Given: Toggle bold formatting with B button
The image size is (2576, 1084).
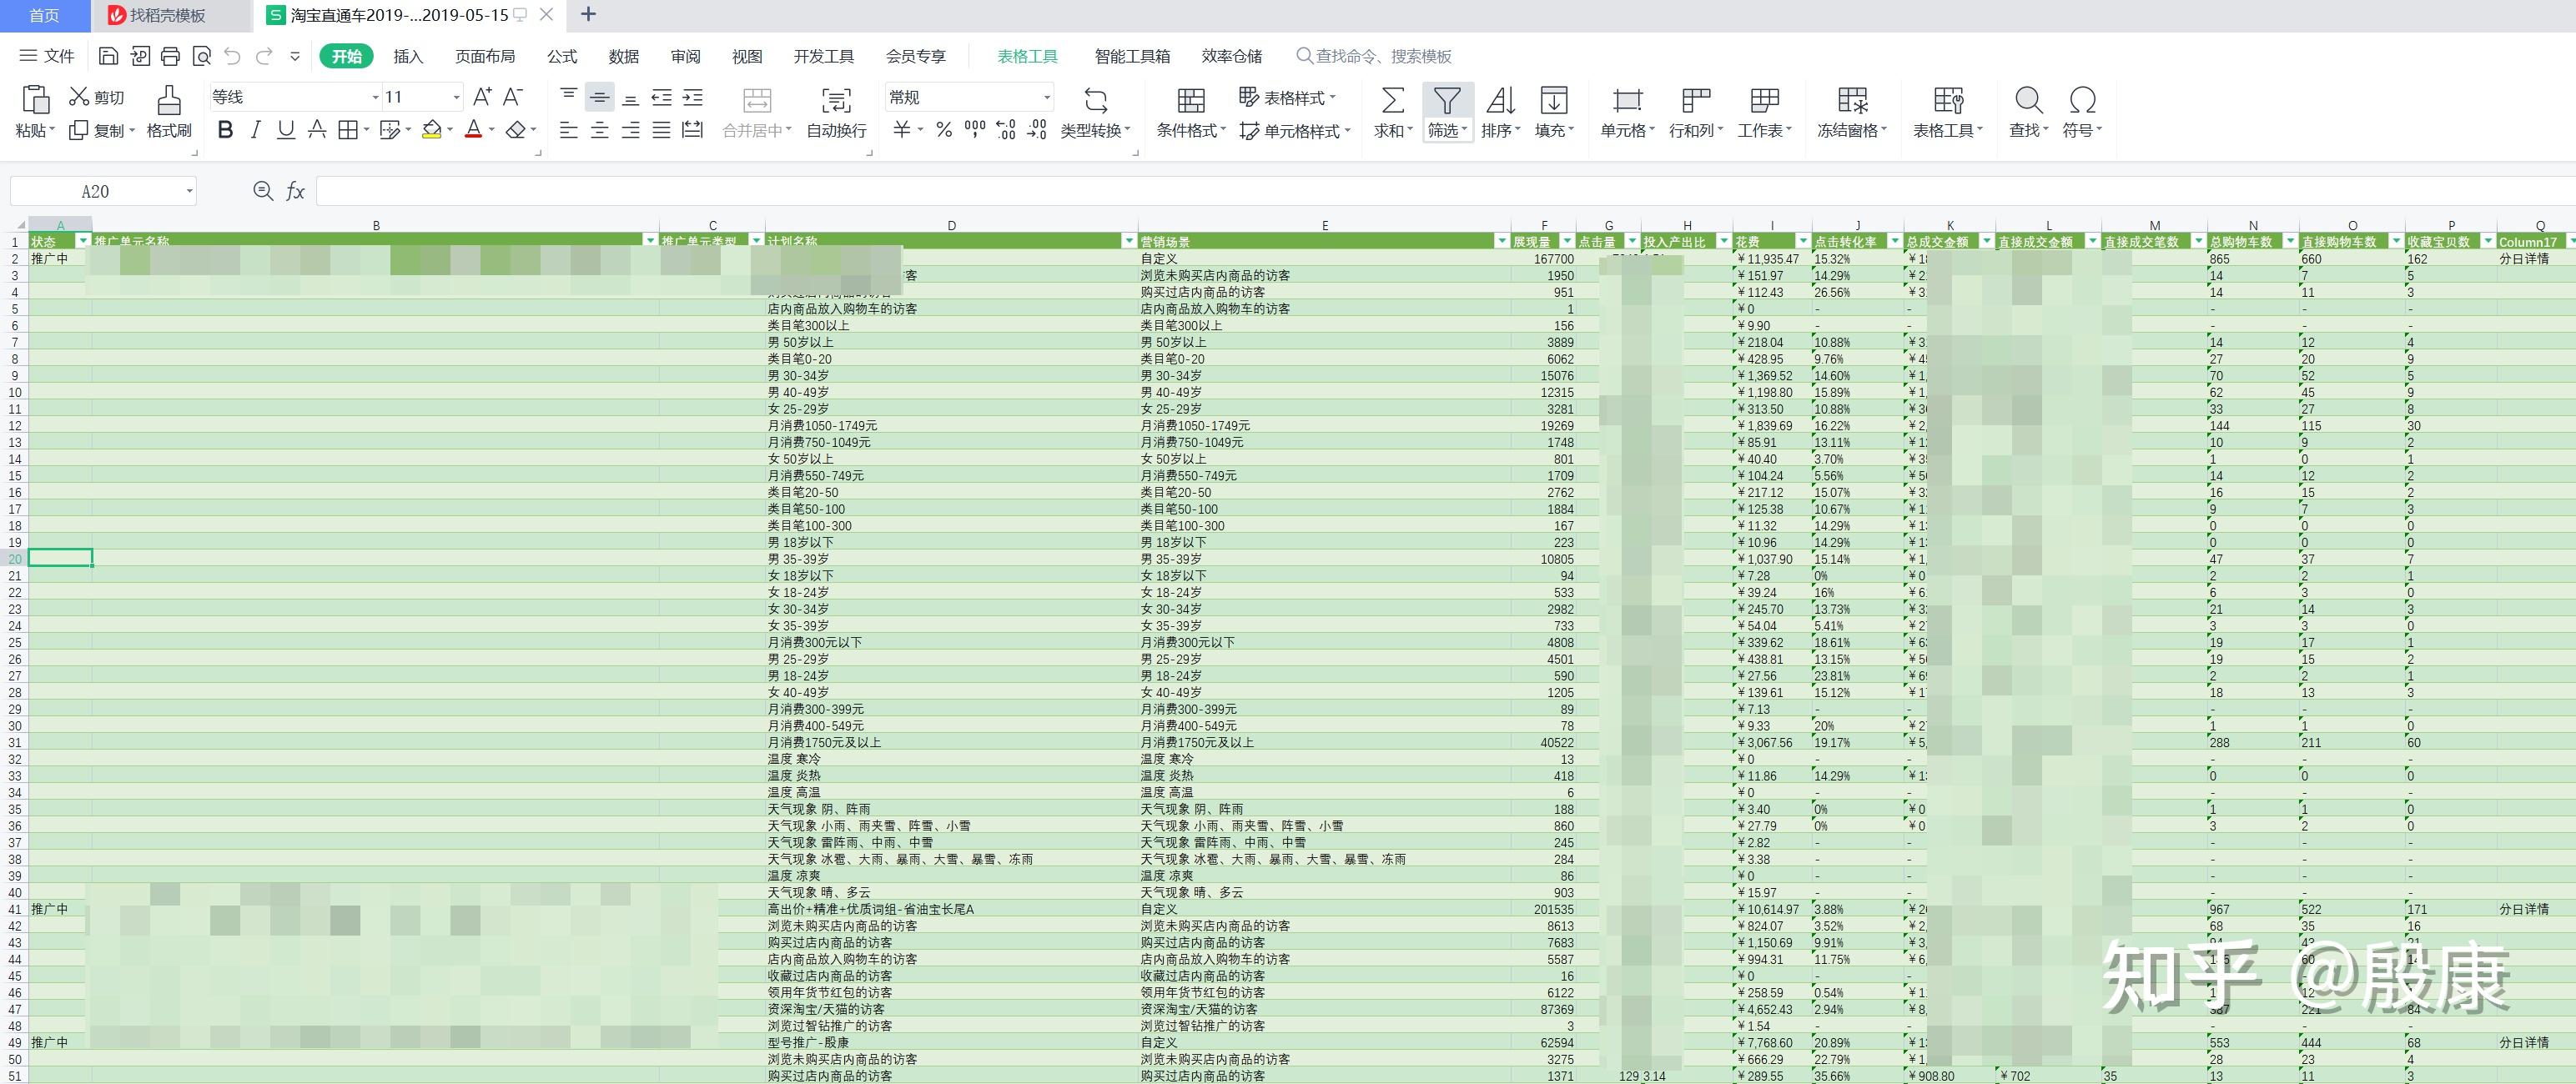Looking at the screenshot, I should pyautogui.click(x=225, y=130).
